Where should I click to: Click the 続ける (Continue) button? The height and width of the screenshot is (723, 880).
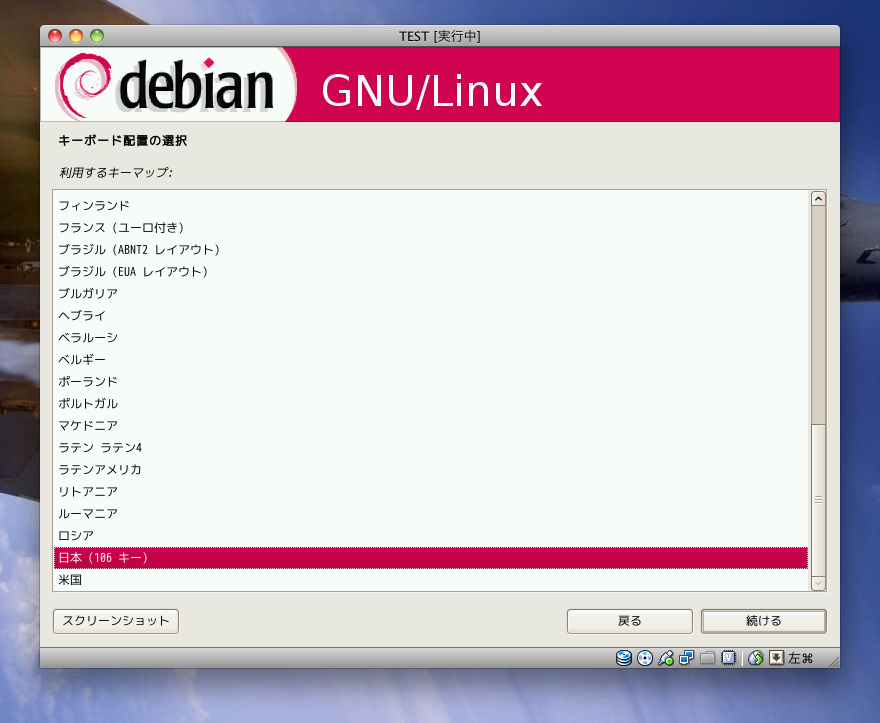pyautogui.click(x=763, y=621)
